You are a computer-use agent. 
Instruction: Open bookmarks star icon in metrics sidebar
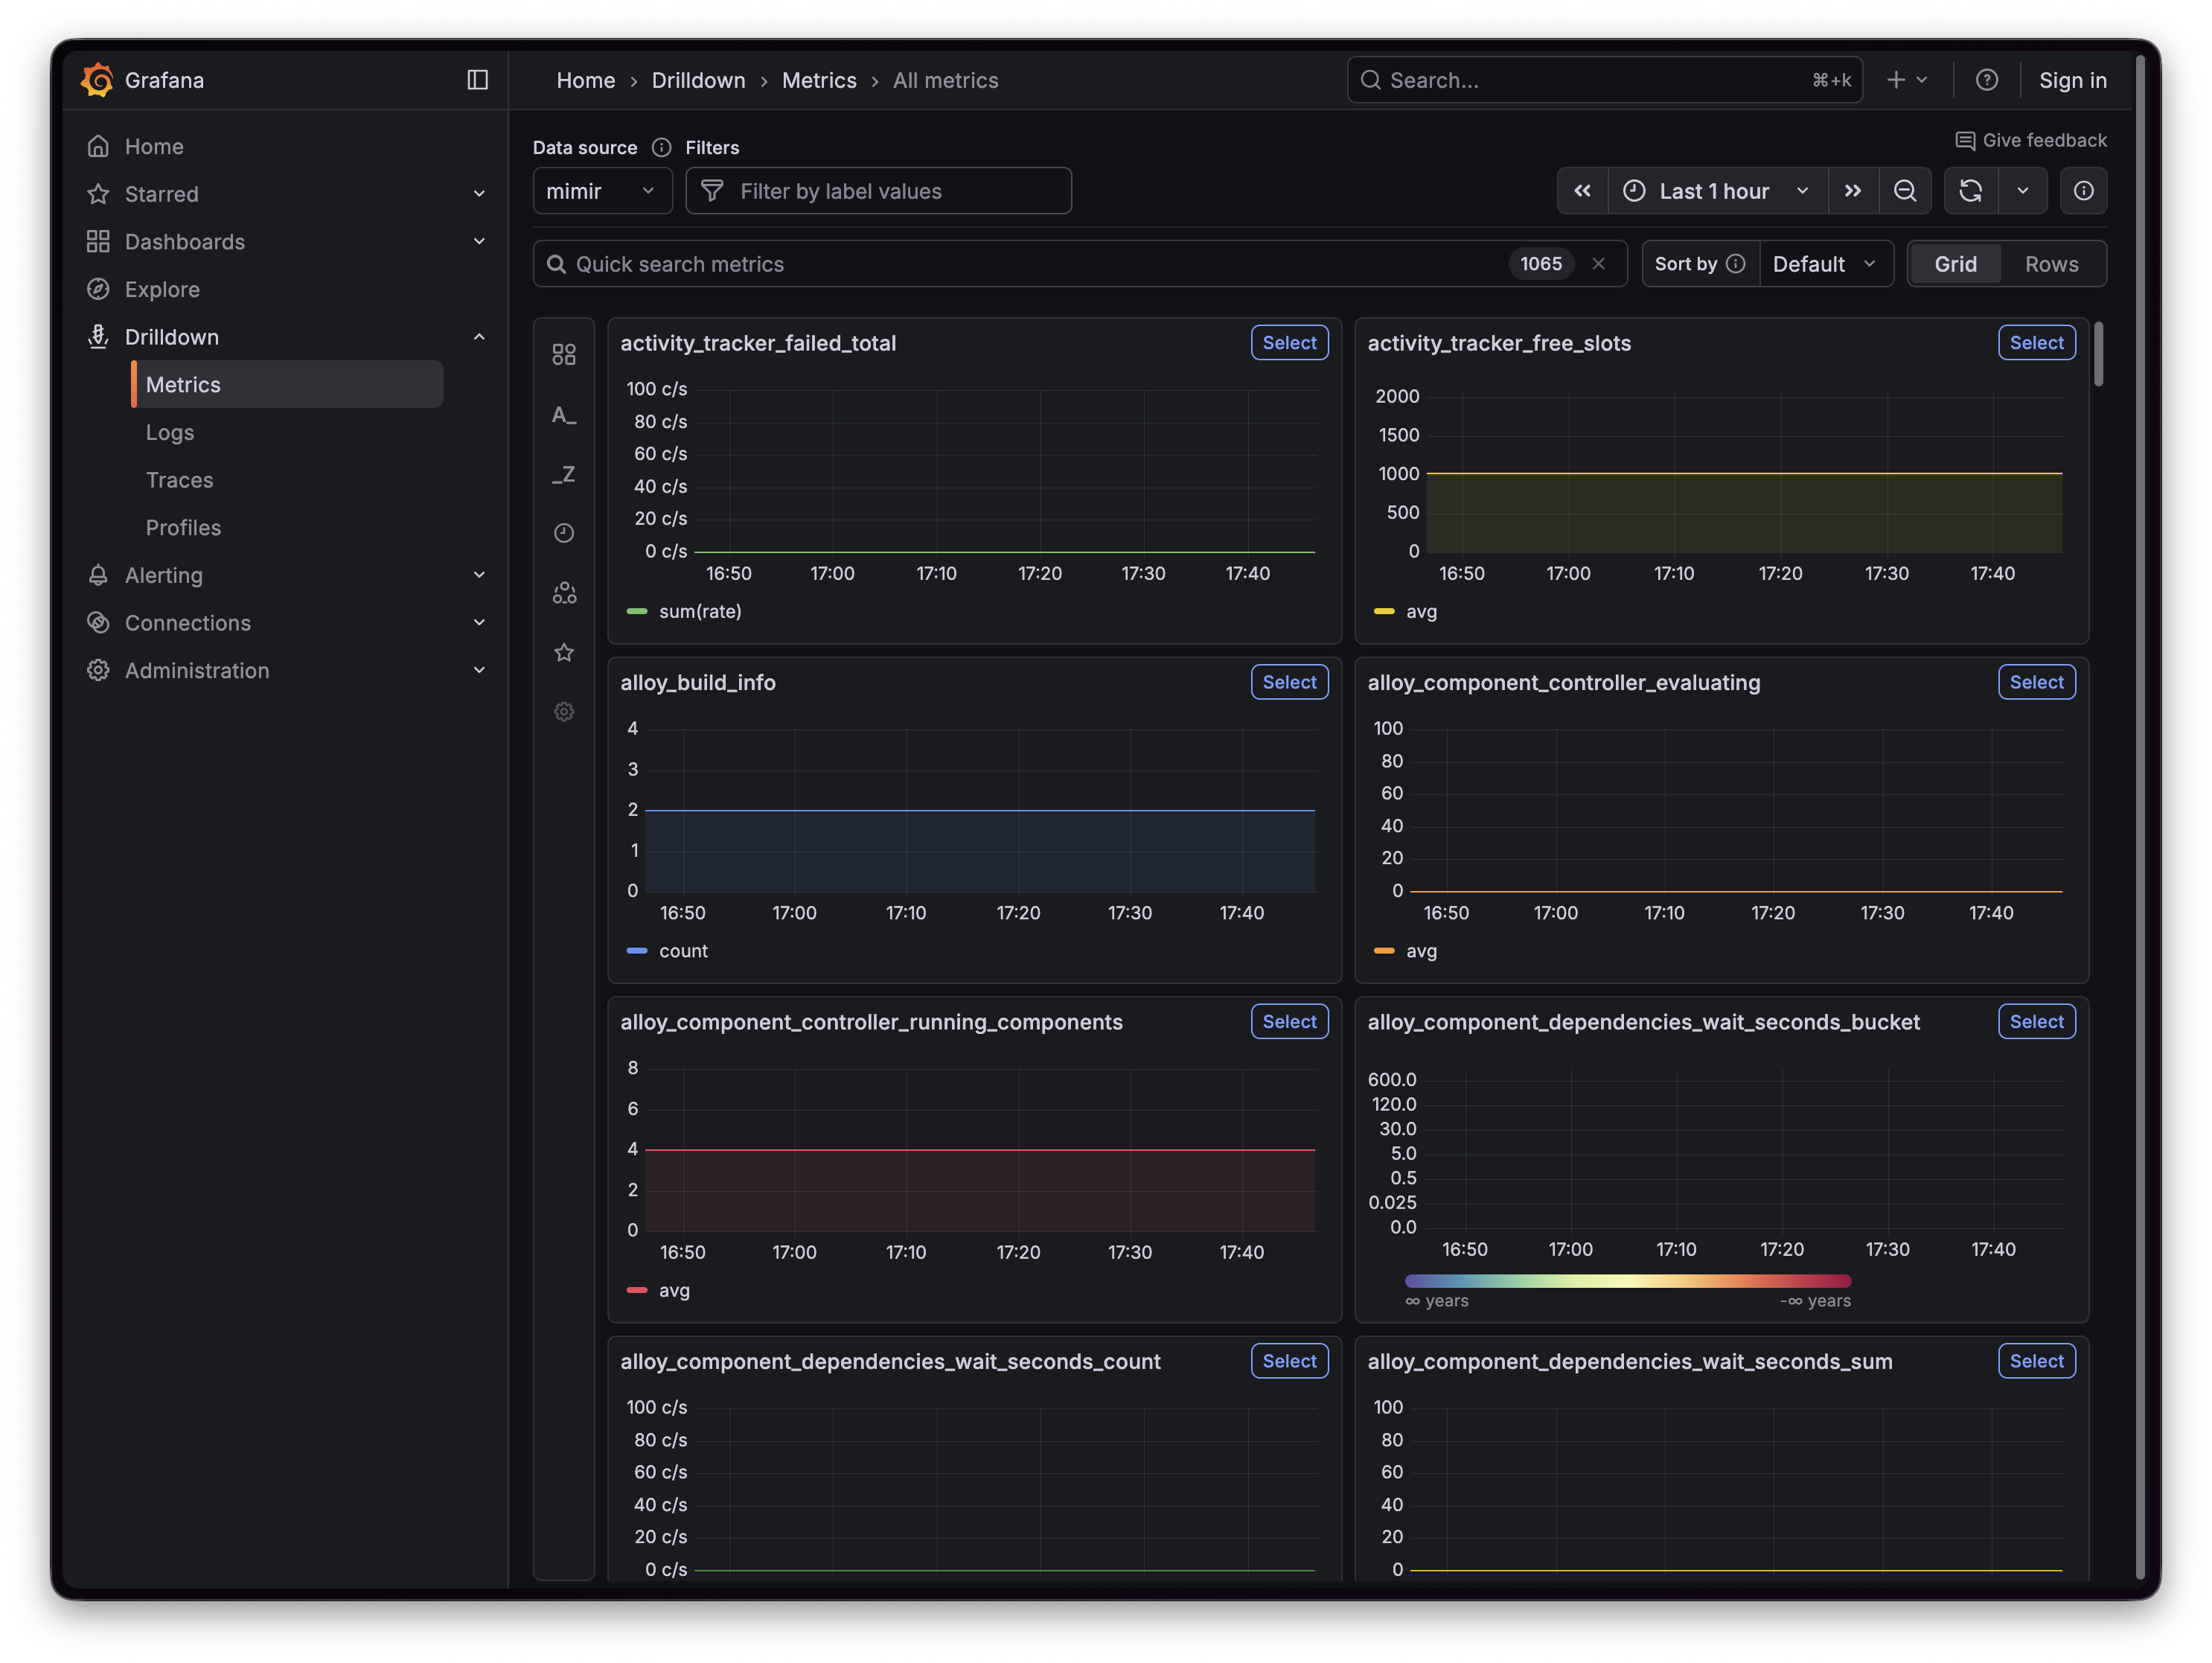point(564,653)
